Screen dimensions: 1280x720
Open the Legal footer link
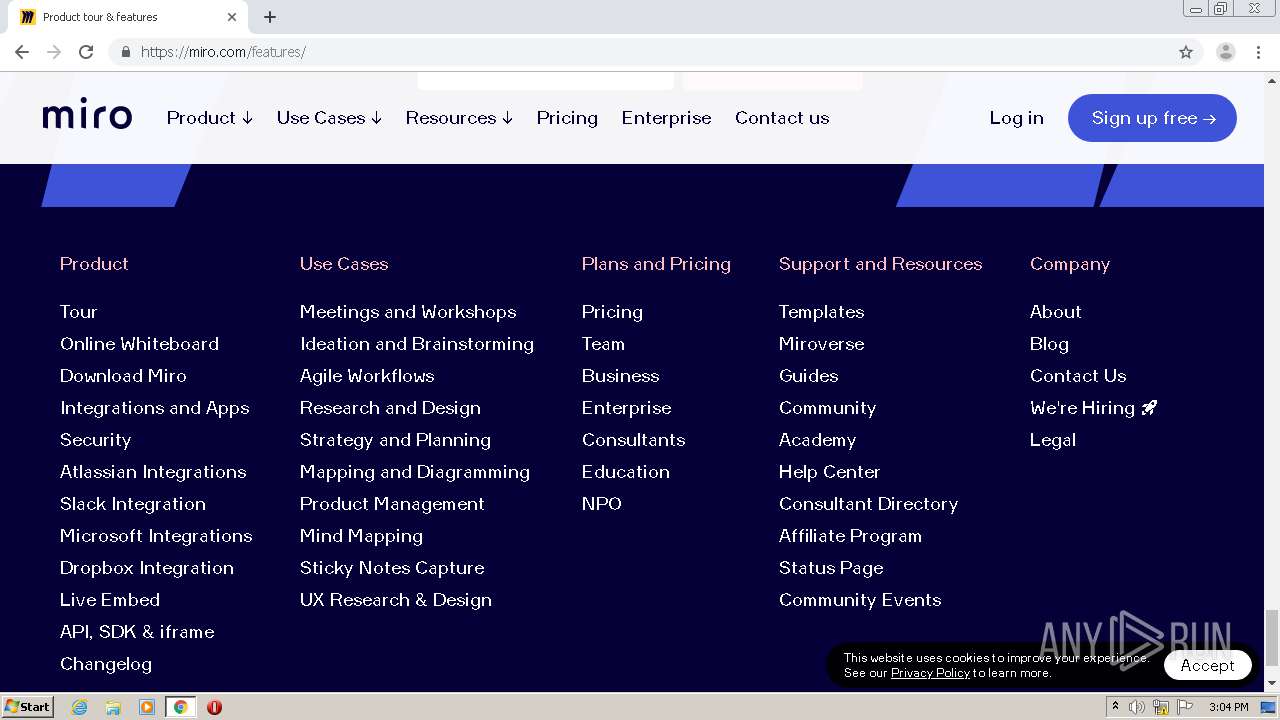[x=1053, y=440]
